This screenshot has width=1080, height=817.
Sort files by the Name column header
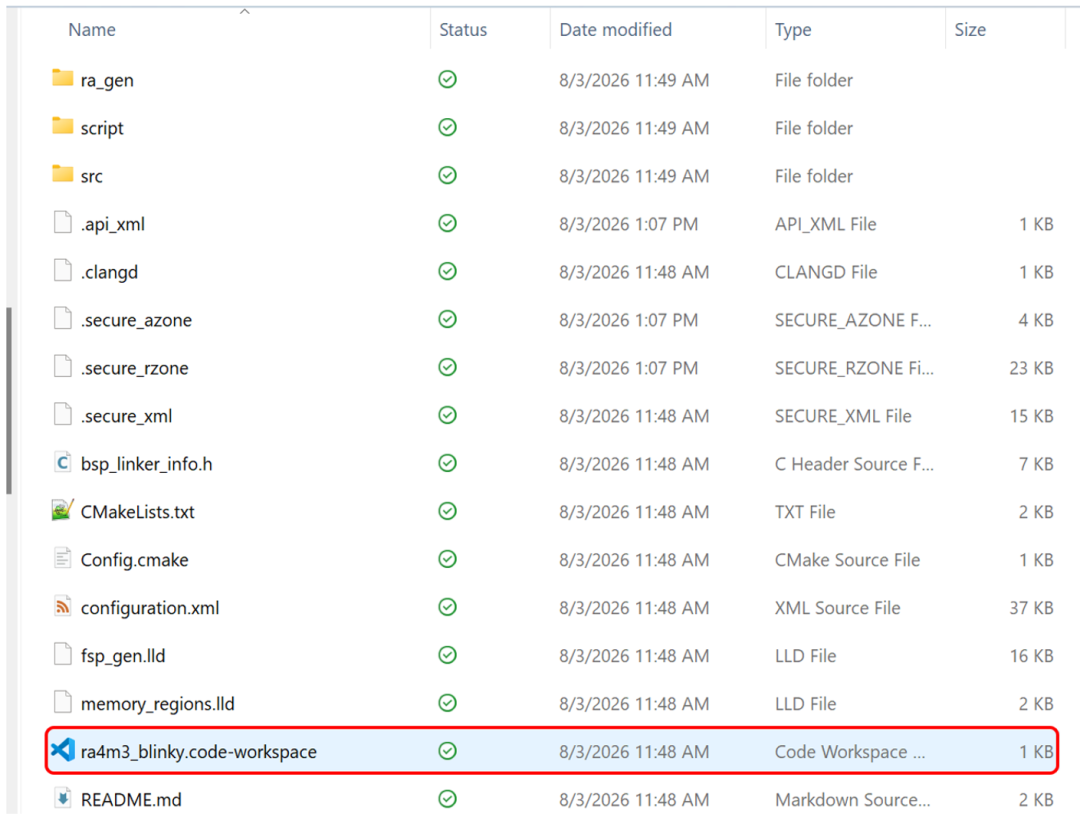(92, 30)
